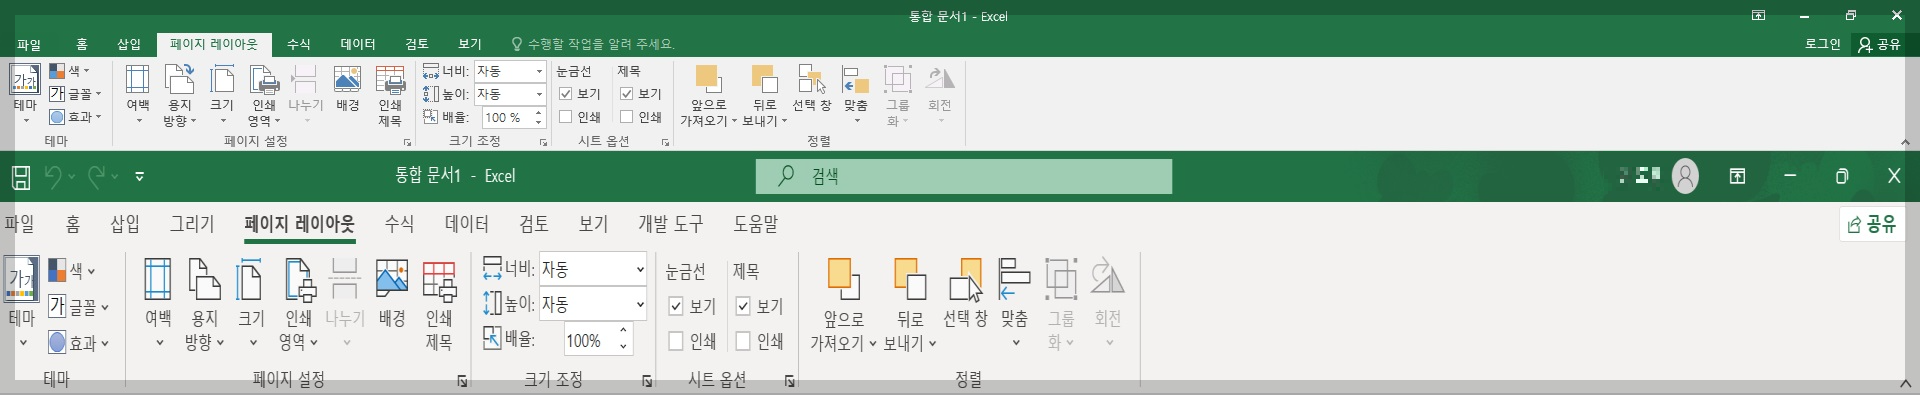The width and height of the screenshot is (1920, 395).
Task: Switch to 개발 도구 tab in lower ribbon
Action: pos(670,224)
